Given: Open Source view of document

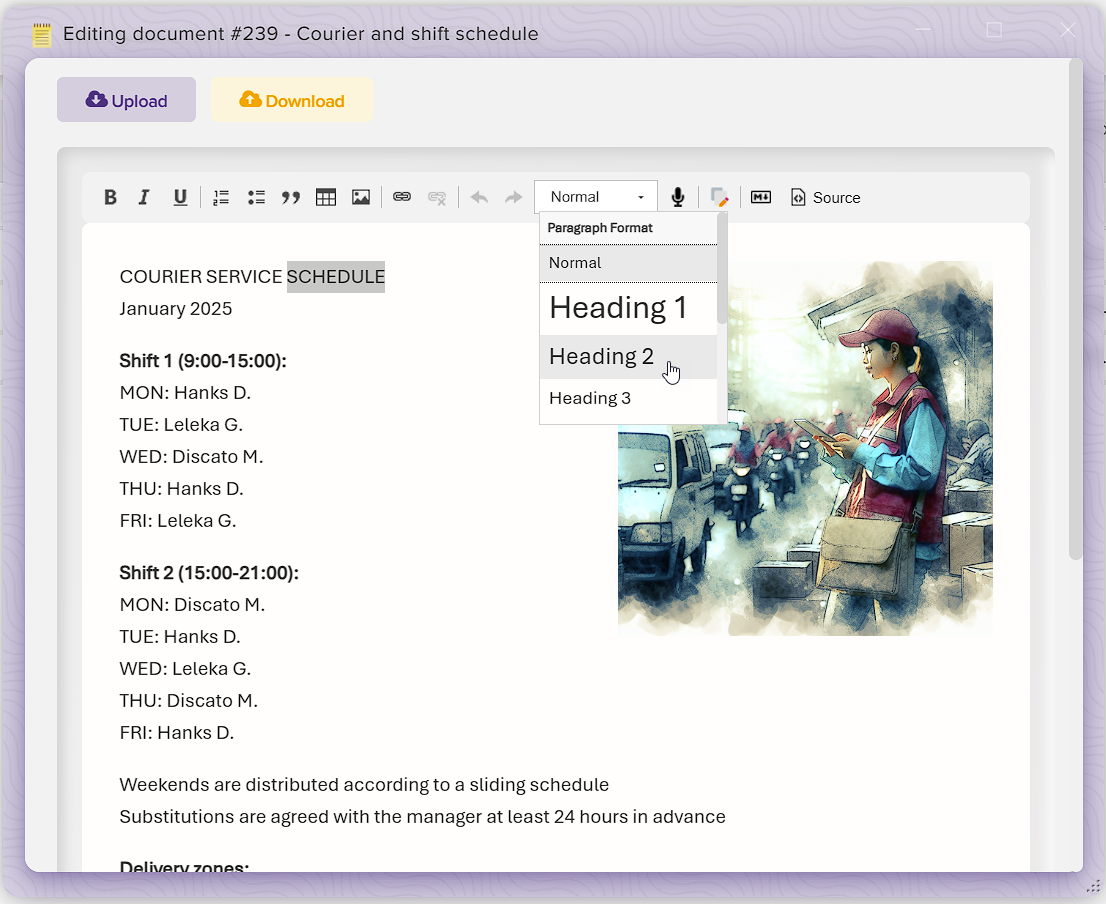Looking at the screenshot, I should [826, 197].
